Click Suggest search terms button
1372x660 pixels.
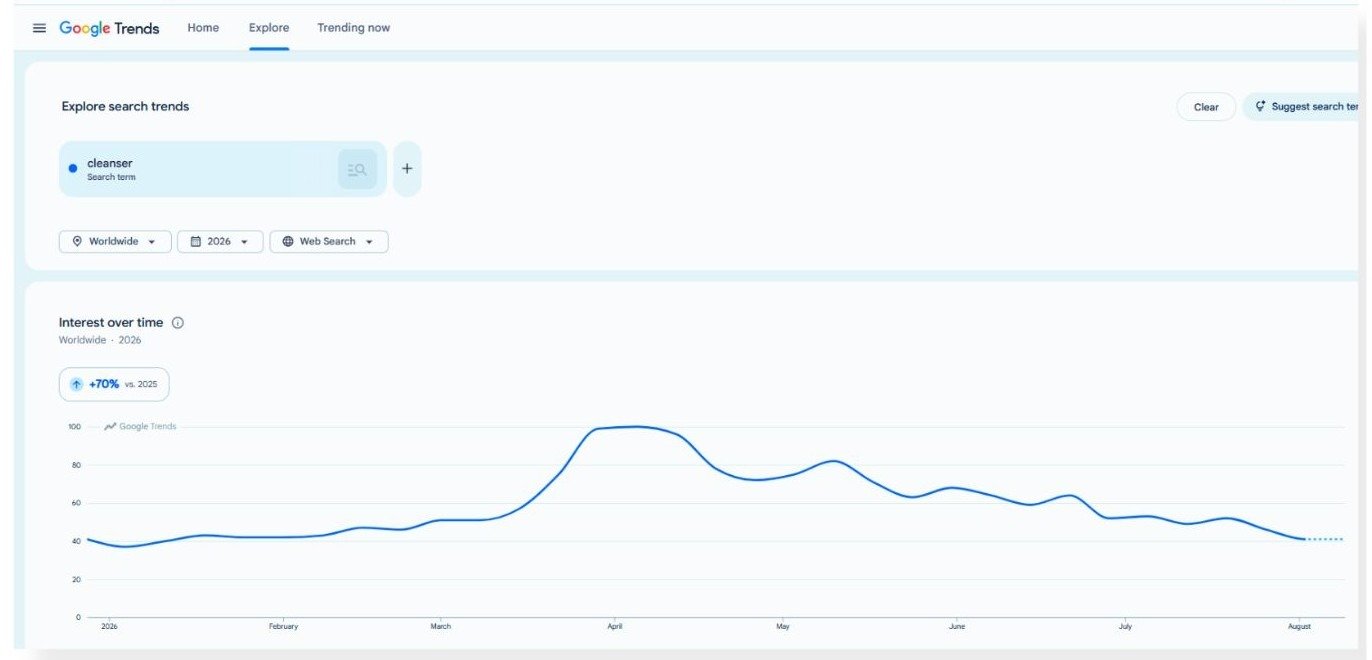(x=1306, y=107)
